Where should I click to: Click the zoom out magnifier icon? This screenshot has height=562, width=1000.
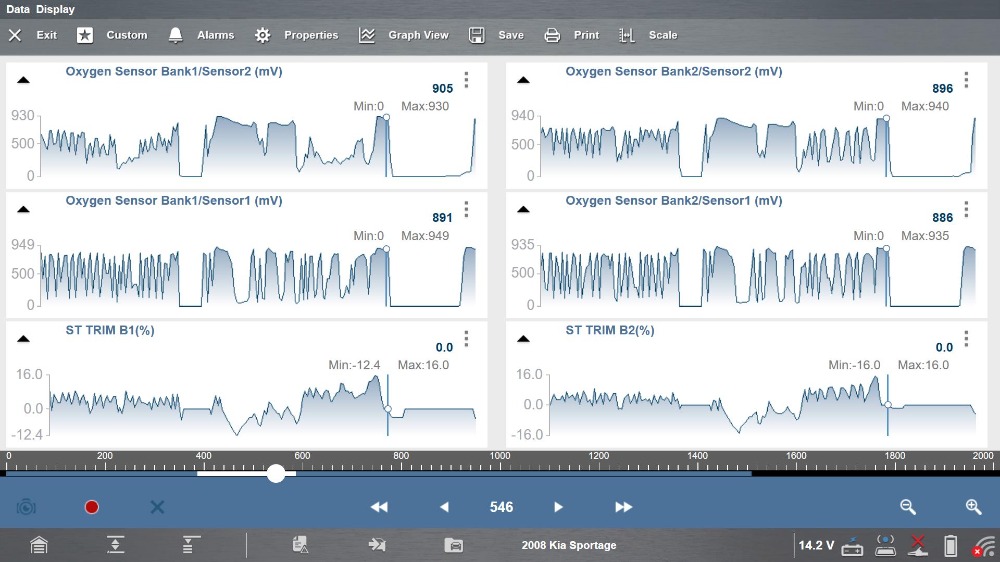tap(908, 507)
